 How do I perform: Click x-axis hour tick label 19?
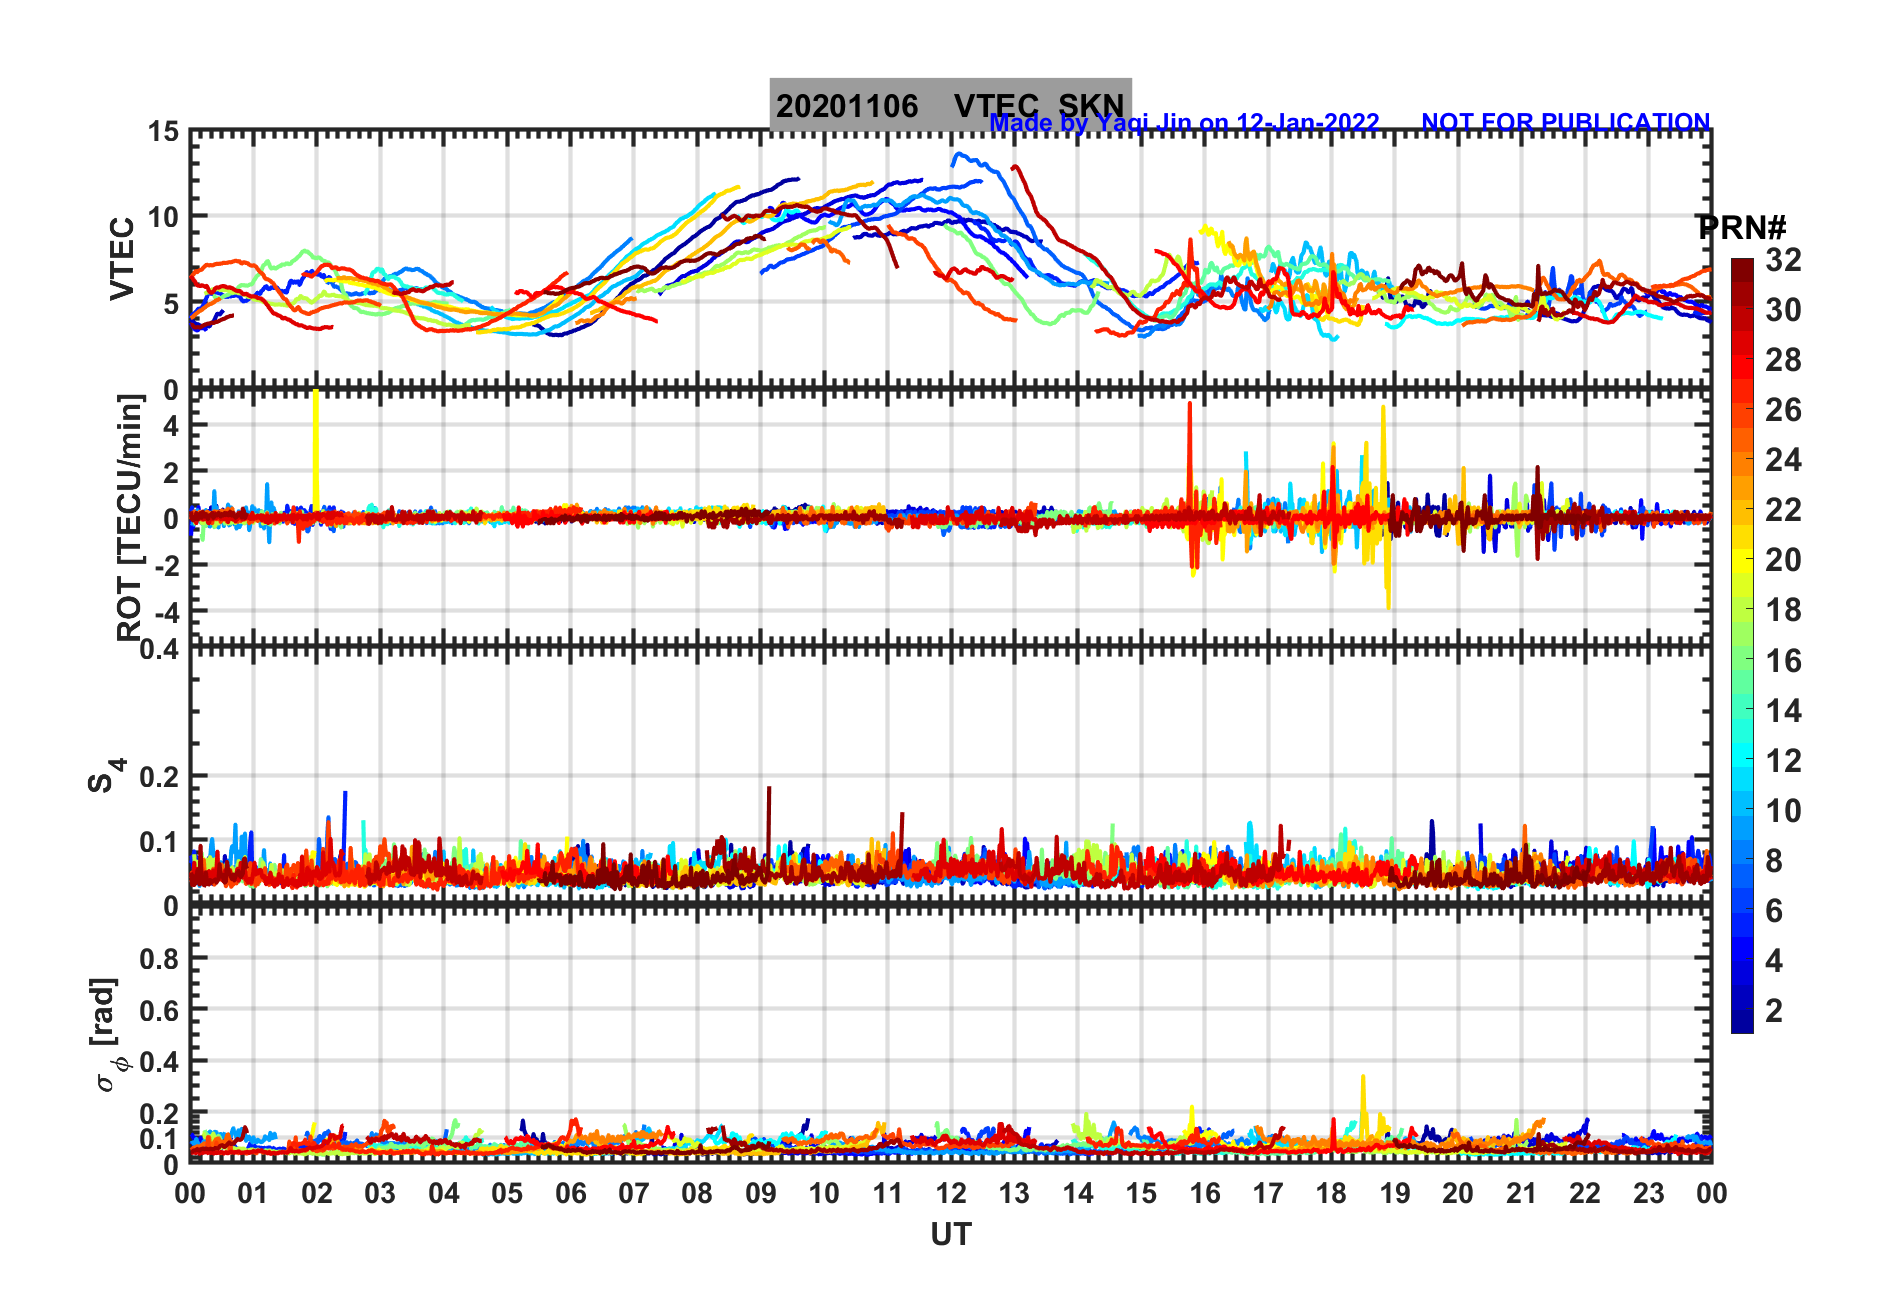pos(1395,1193)
